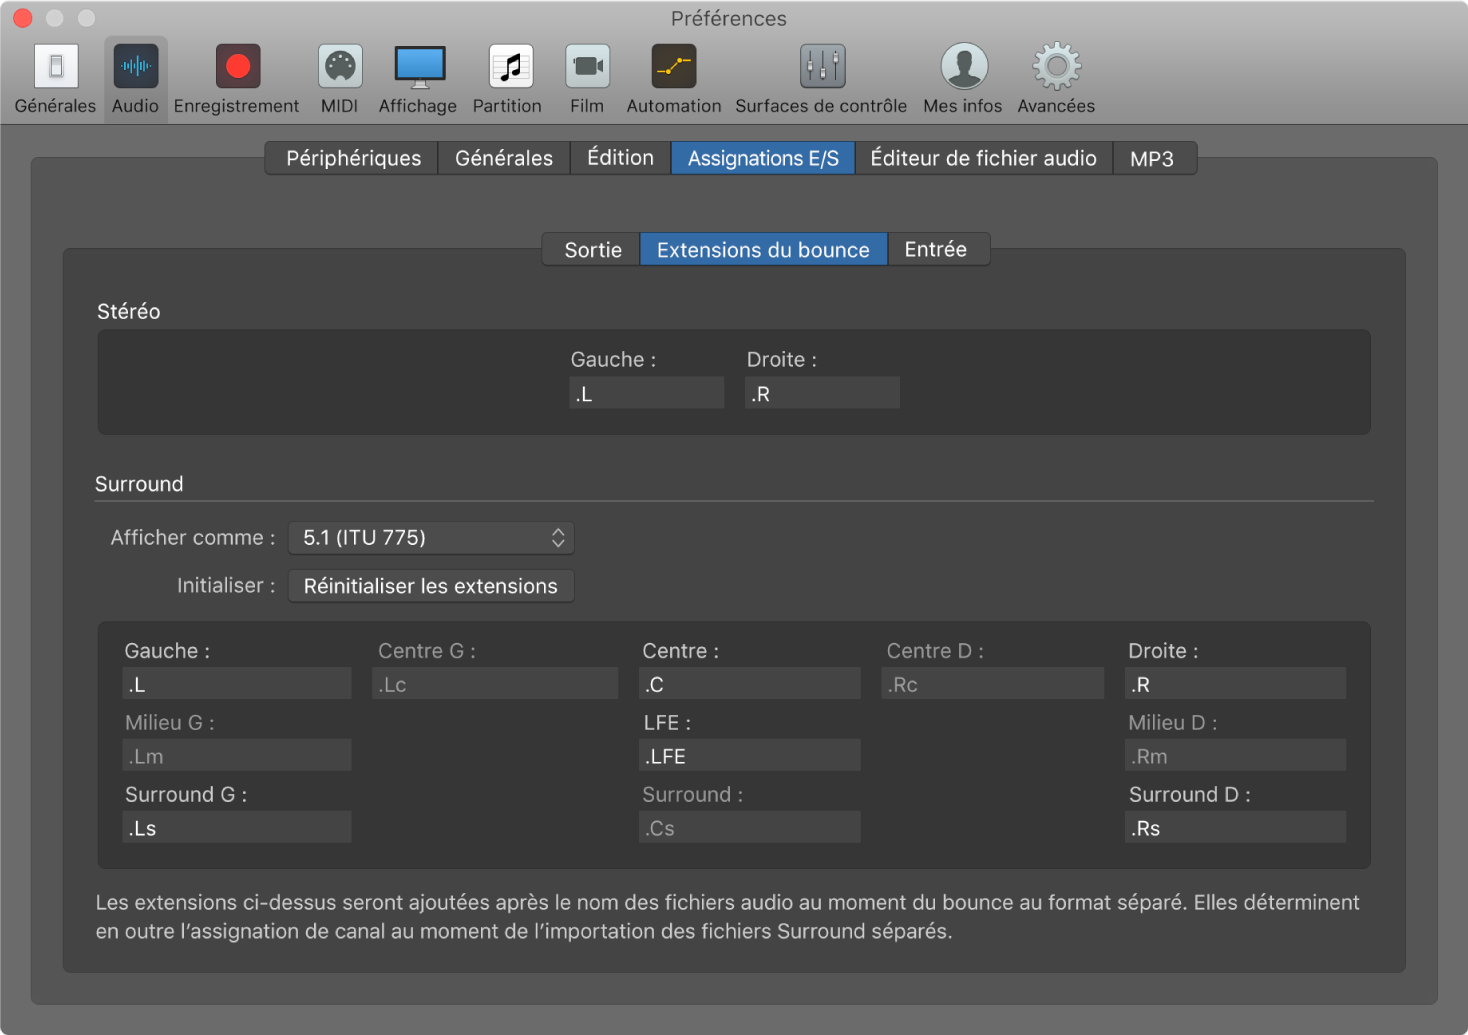This screenshot has width=1468, height=1035.
Task: Click the Centre D .Rc field
Action: 993,684
